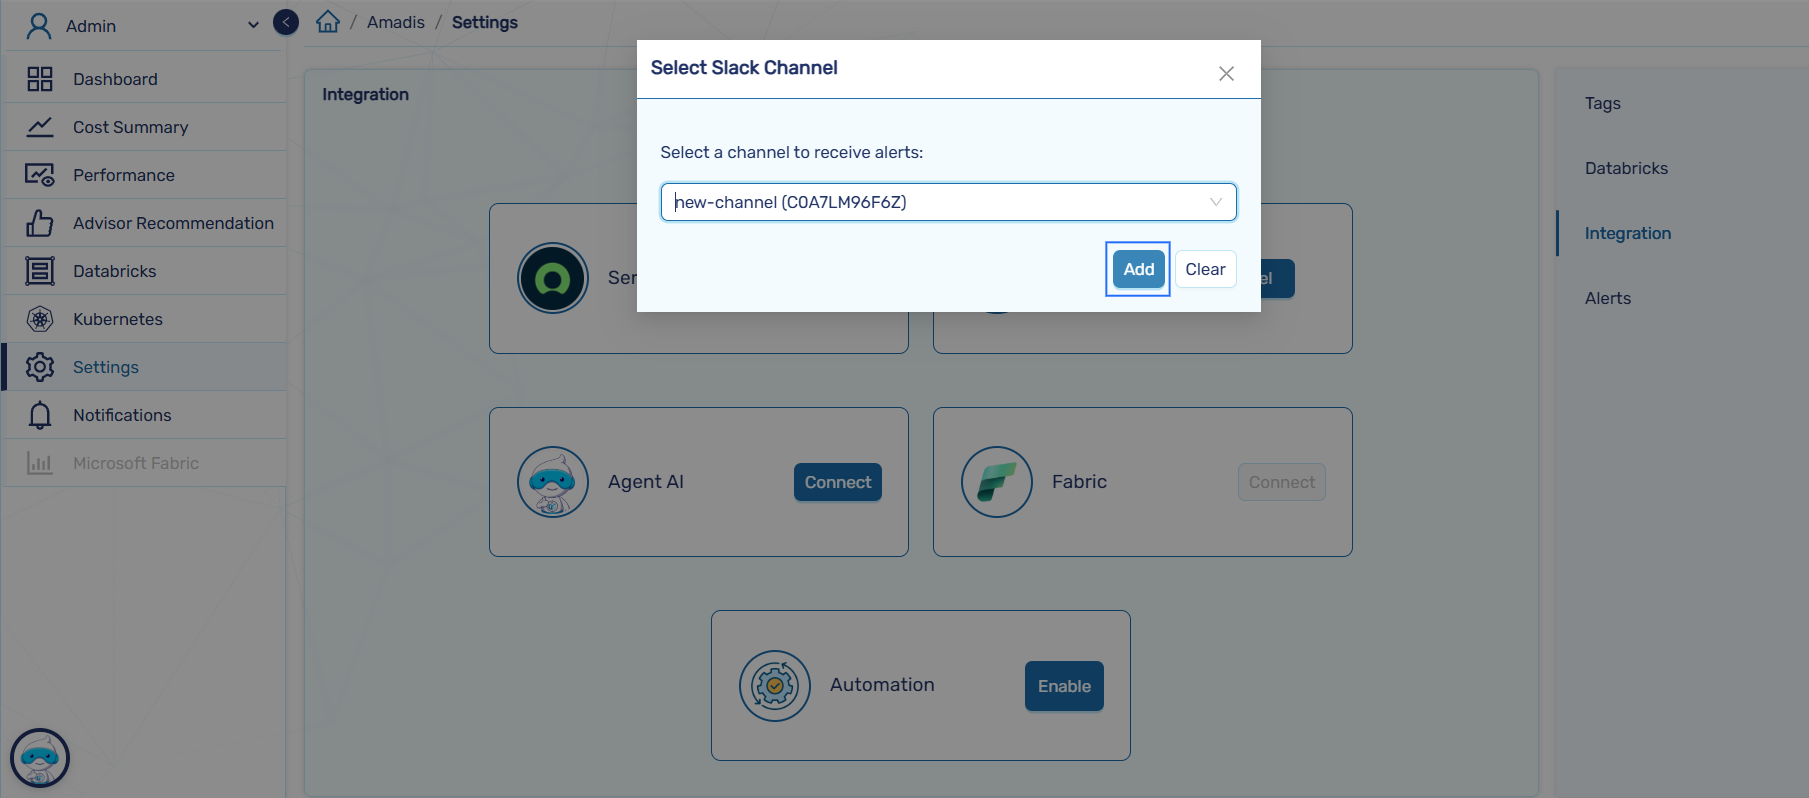Expand the Slack channel dropdown arrow
The height and width of the screenshot is (798, 1809).
(1215, 202)
